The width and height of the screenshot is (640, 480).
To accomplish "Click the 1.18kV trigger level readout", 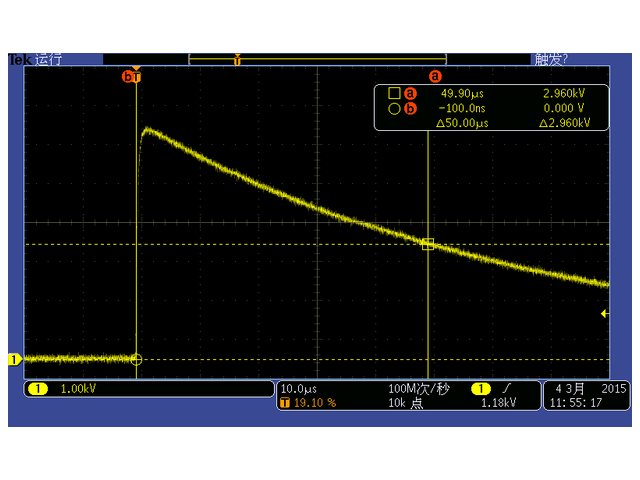I will (x=498, y=403).
